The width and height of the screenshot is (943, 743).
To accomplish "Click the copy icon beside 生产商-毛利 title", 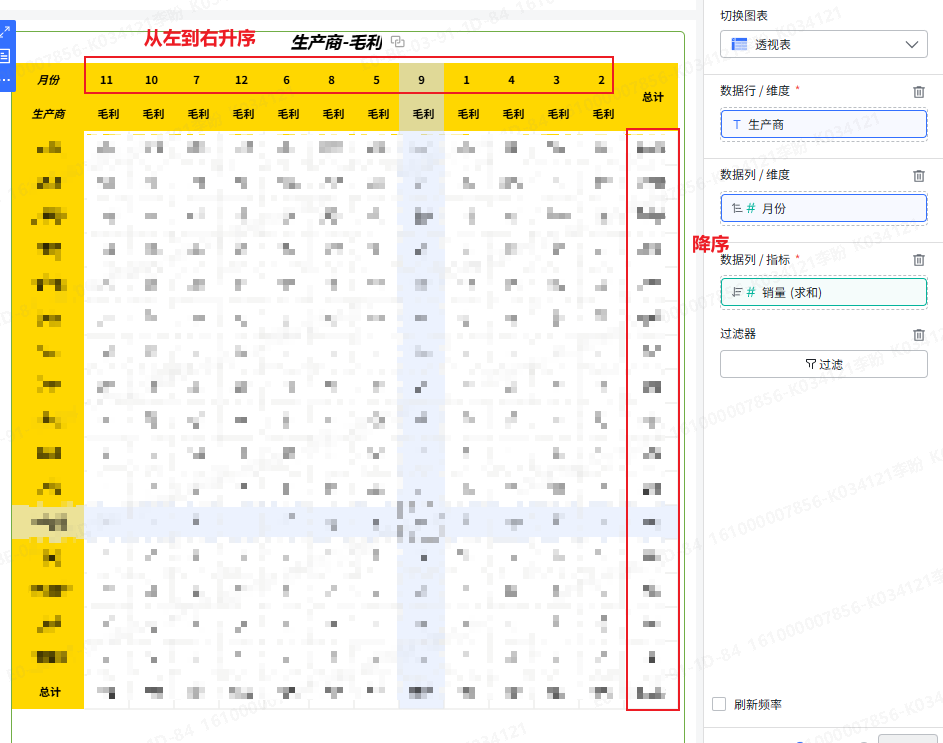I will click(398, 41).
